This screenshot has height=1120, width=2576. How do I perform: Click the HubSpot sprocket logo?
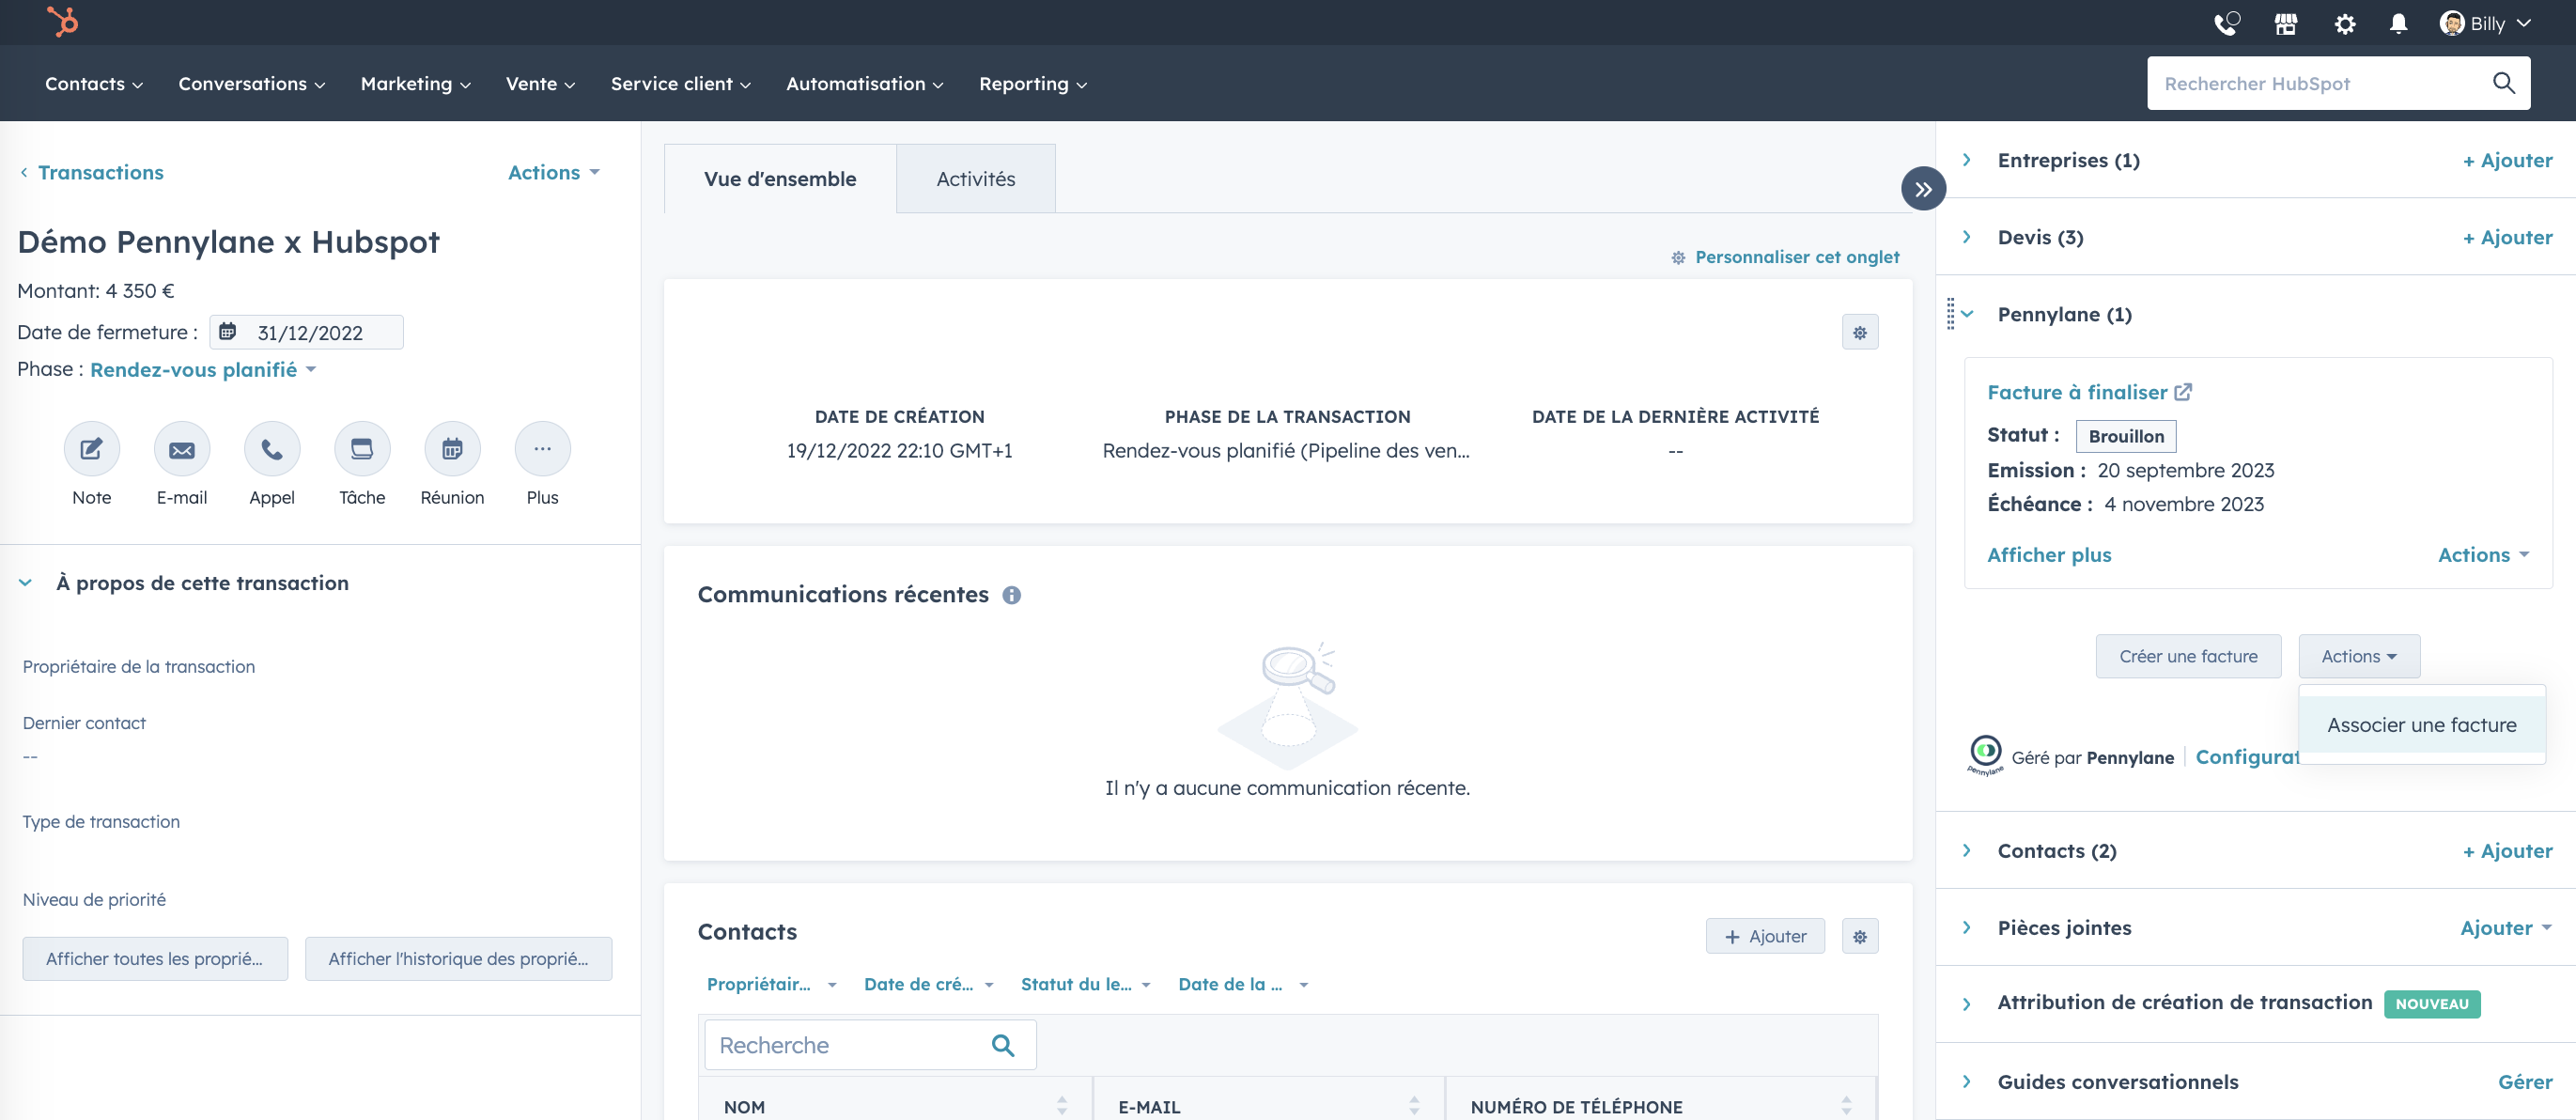pos(62,21)
